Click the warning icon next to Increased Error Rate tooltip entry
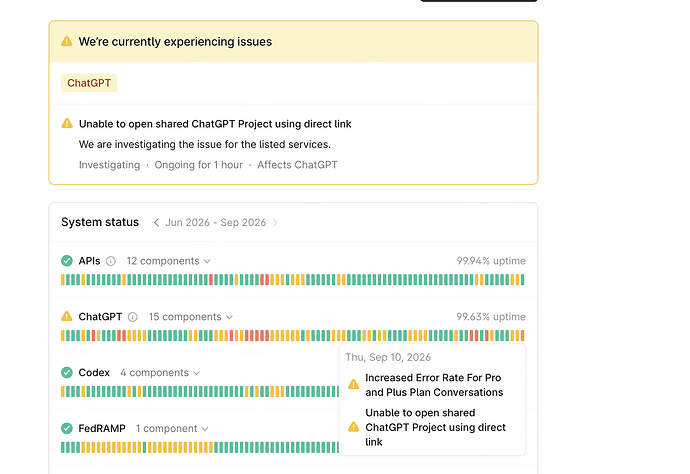Image resolution: width=690 pixels, height=474 pixels. tap(353, 385)
